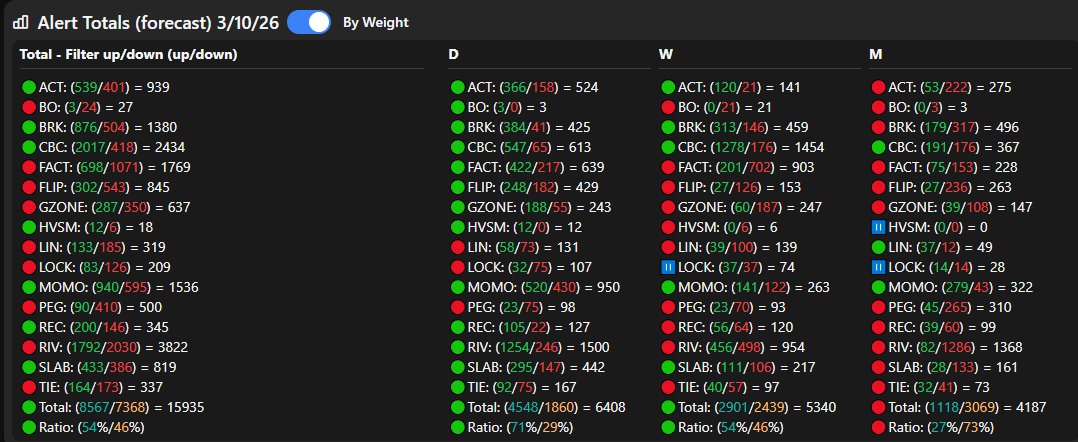Click the Total - Filter up/down header
The width and height of the screenshot is (1078, 442).
tap(129, 54)
